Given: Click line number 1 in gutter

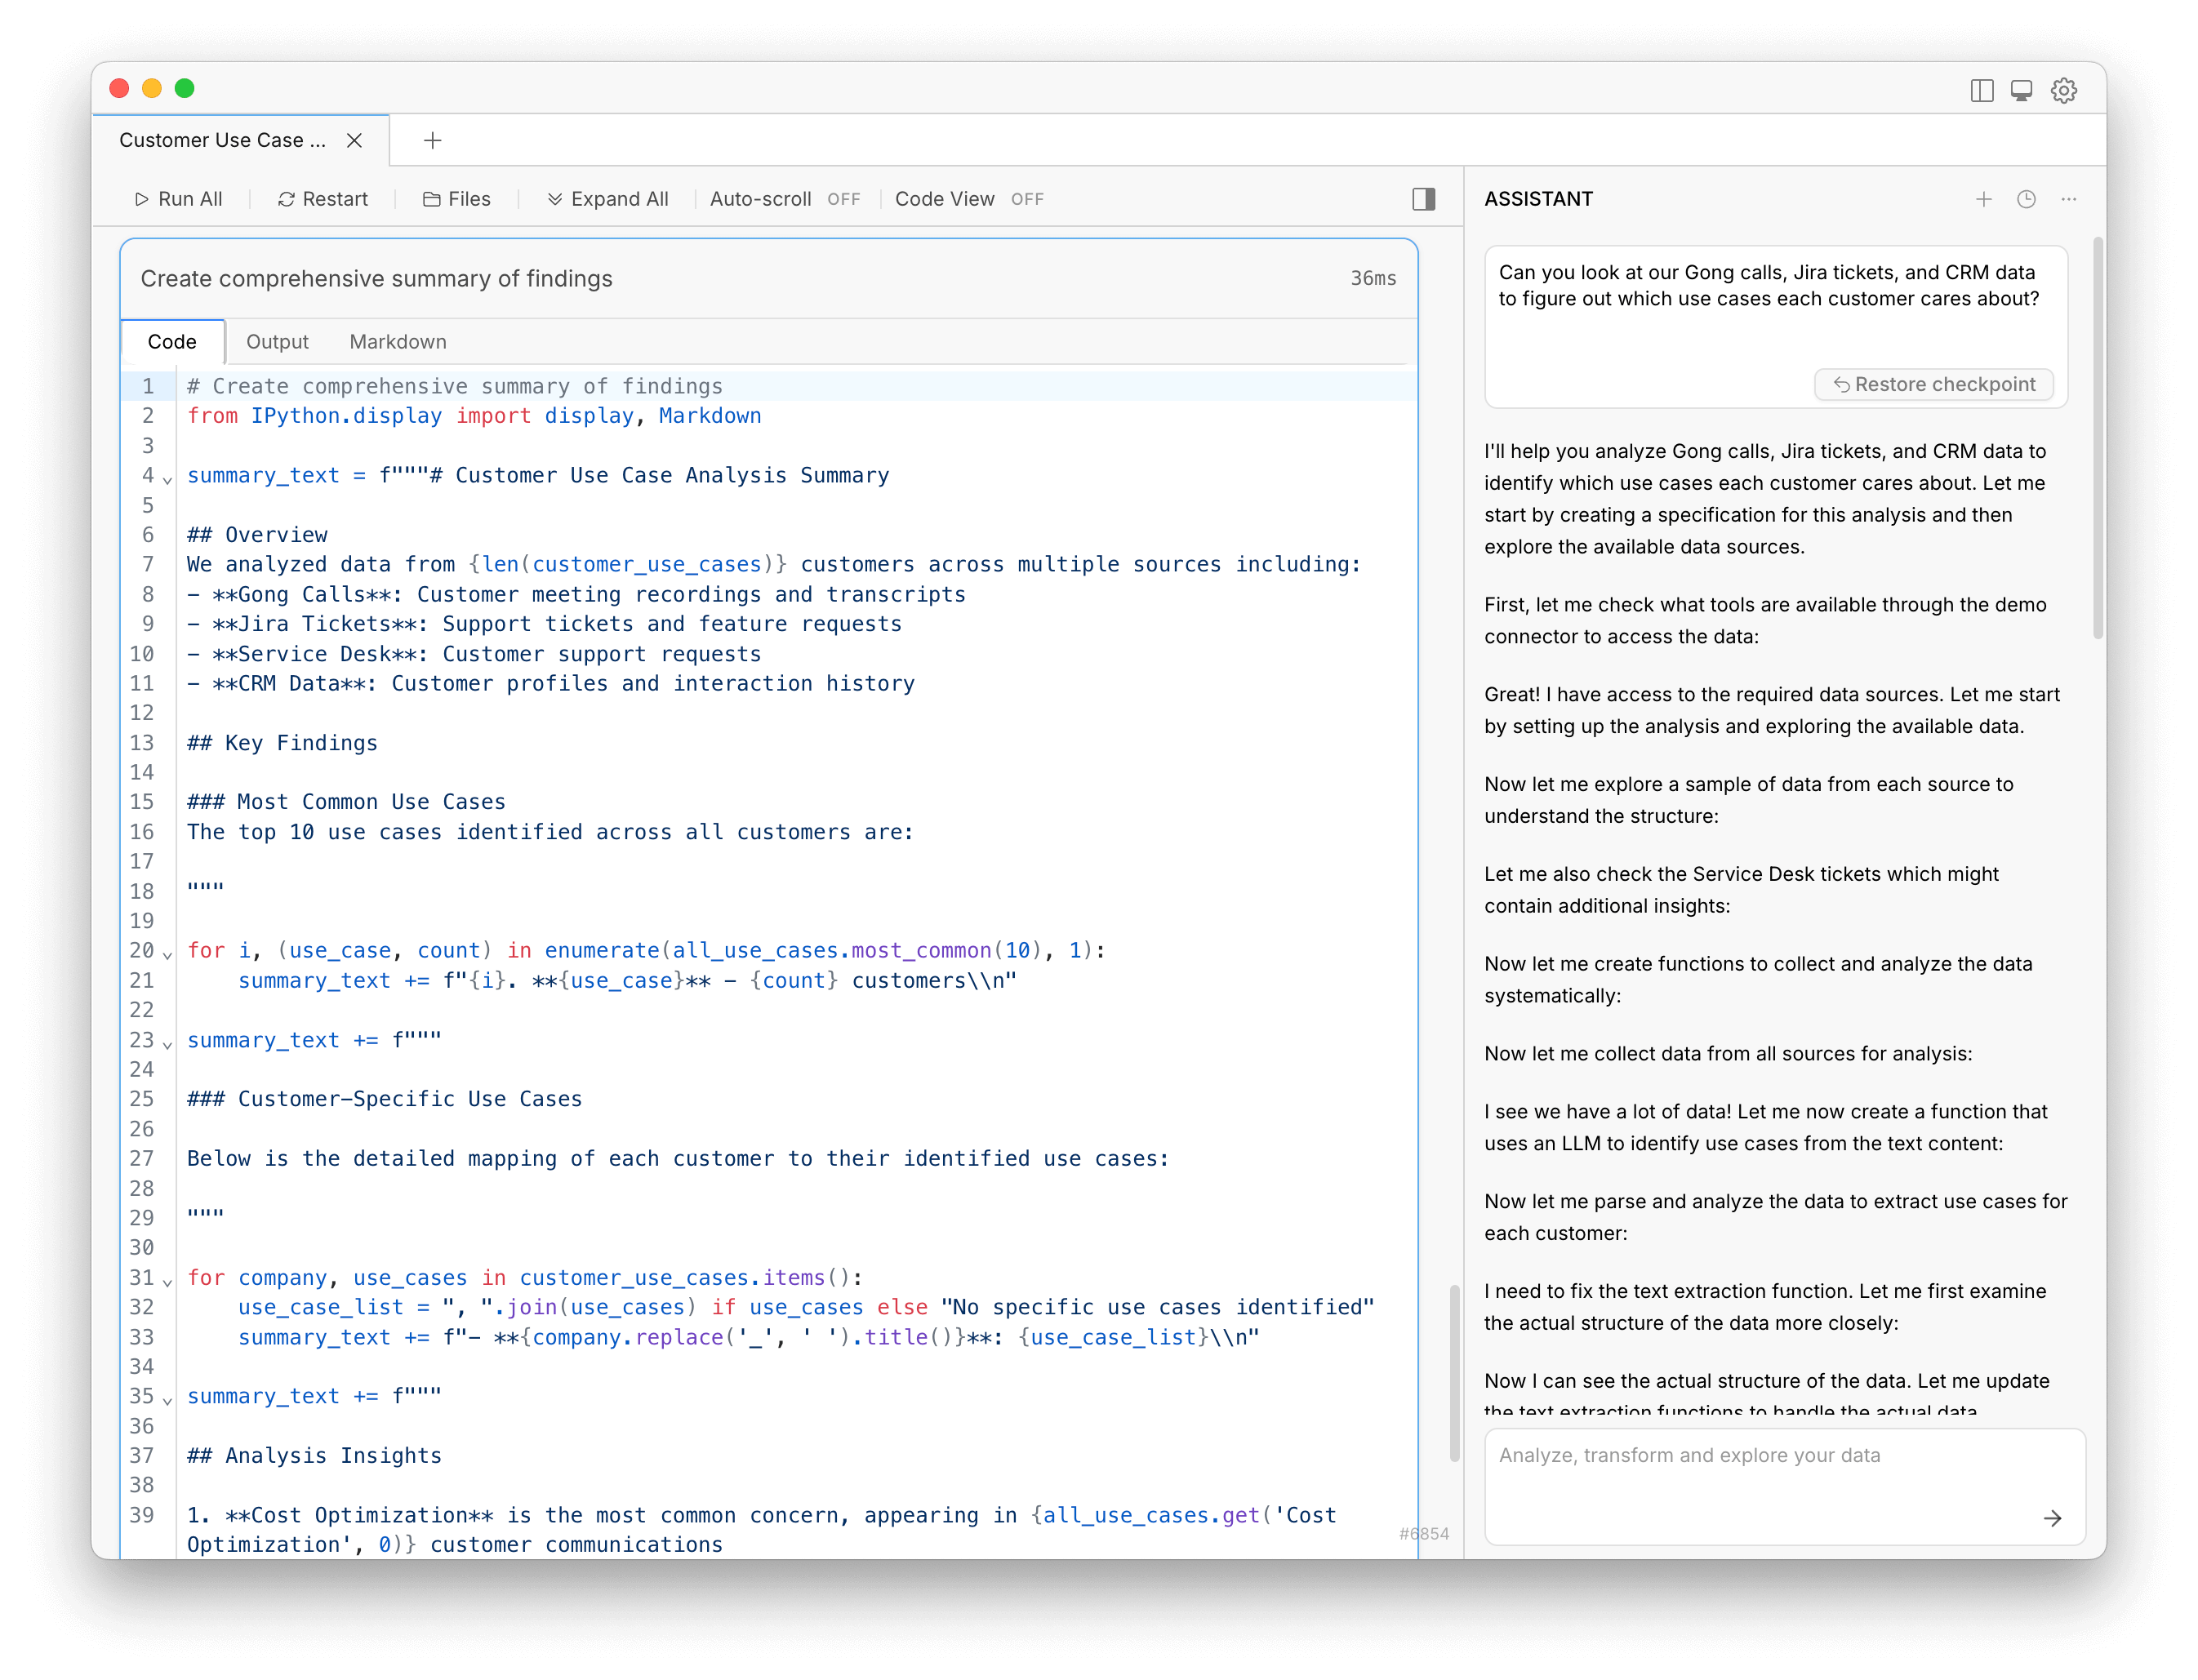Looking at the screenshot, I should click(x=148, y=386).
